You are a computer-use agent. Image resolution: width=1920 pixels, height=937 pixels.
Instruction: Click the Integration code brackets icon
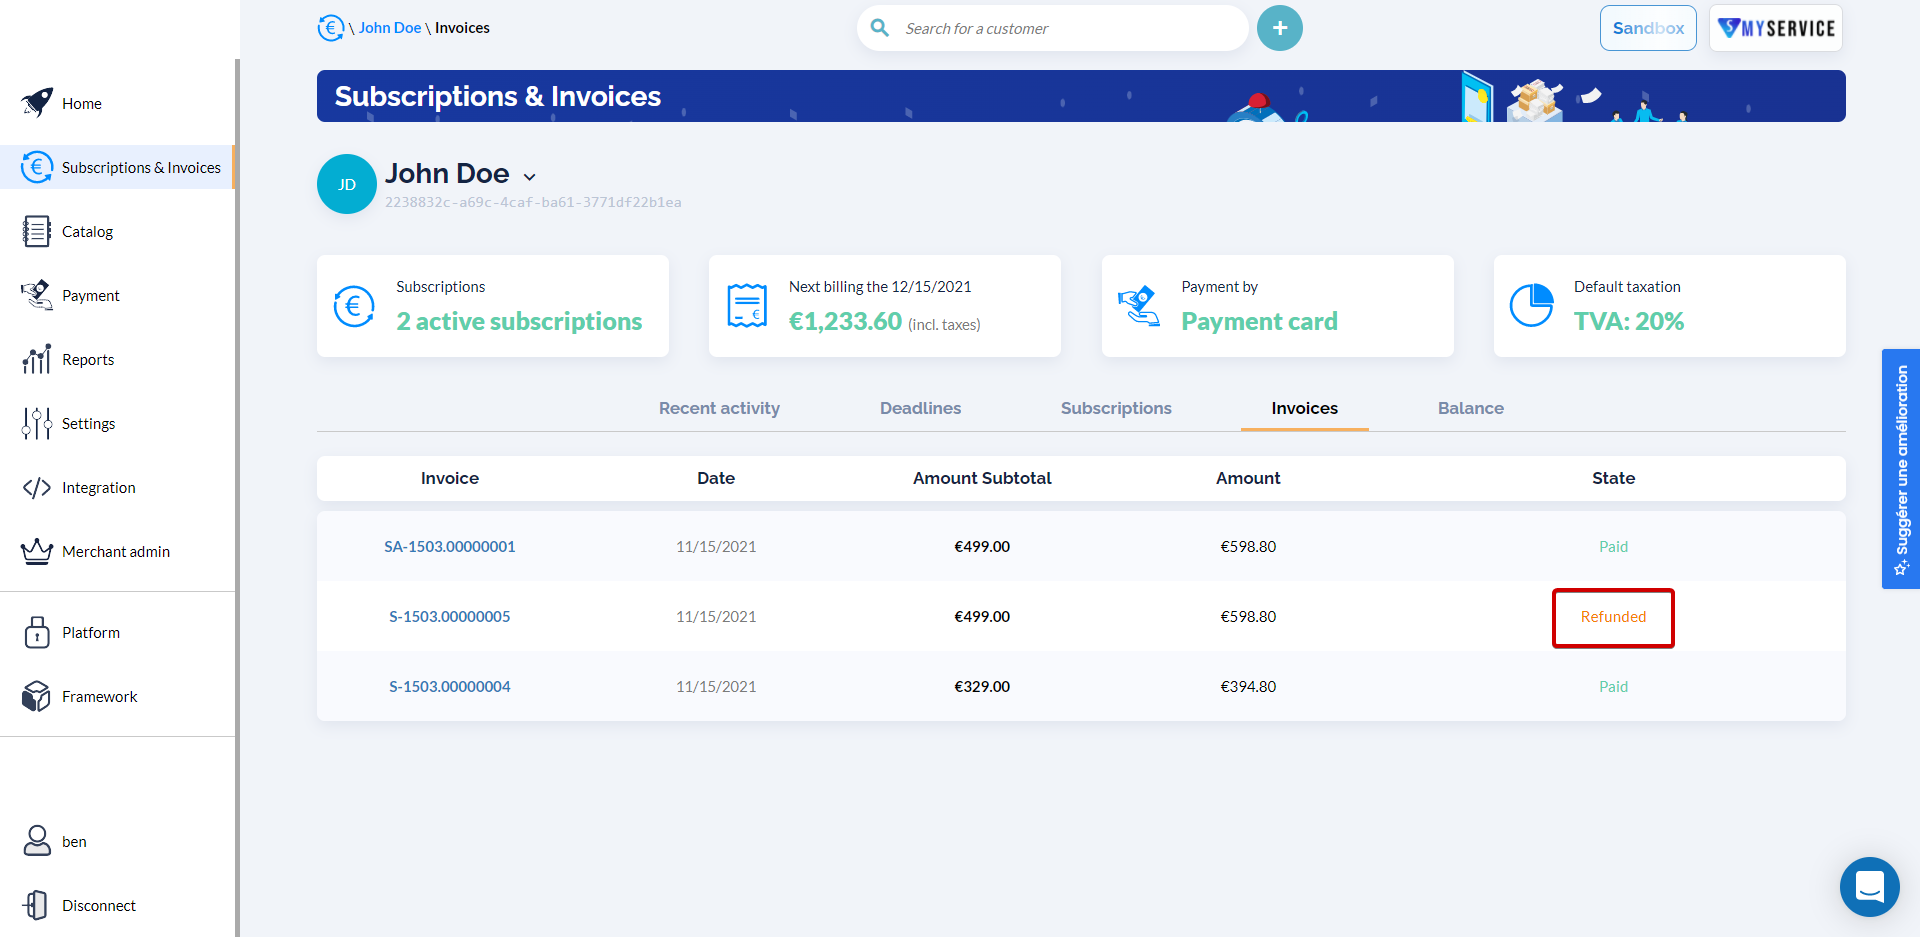(37, 487)
